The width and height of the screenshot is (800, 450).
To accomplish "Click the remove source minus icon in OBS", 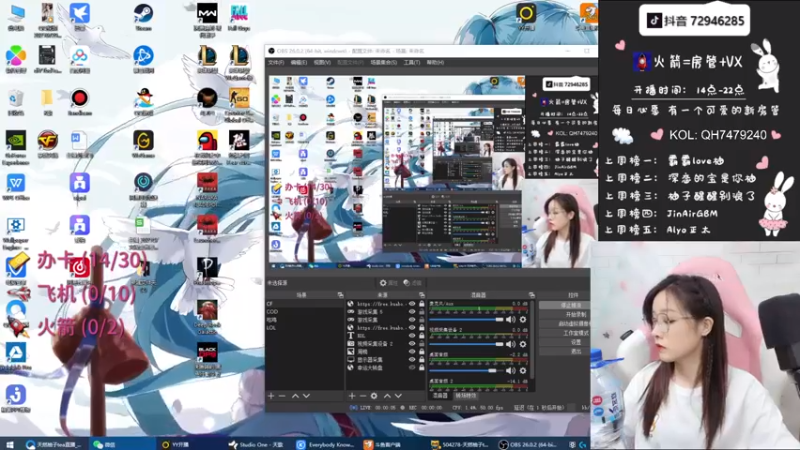I will 363,396.
